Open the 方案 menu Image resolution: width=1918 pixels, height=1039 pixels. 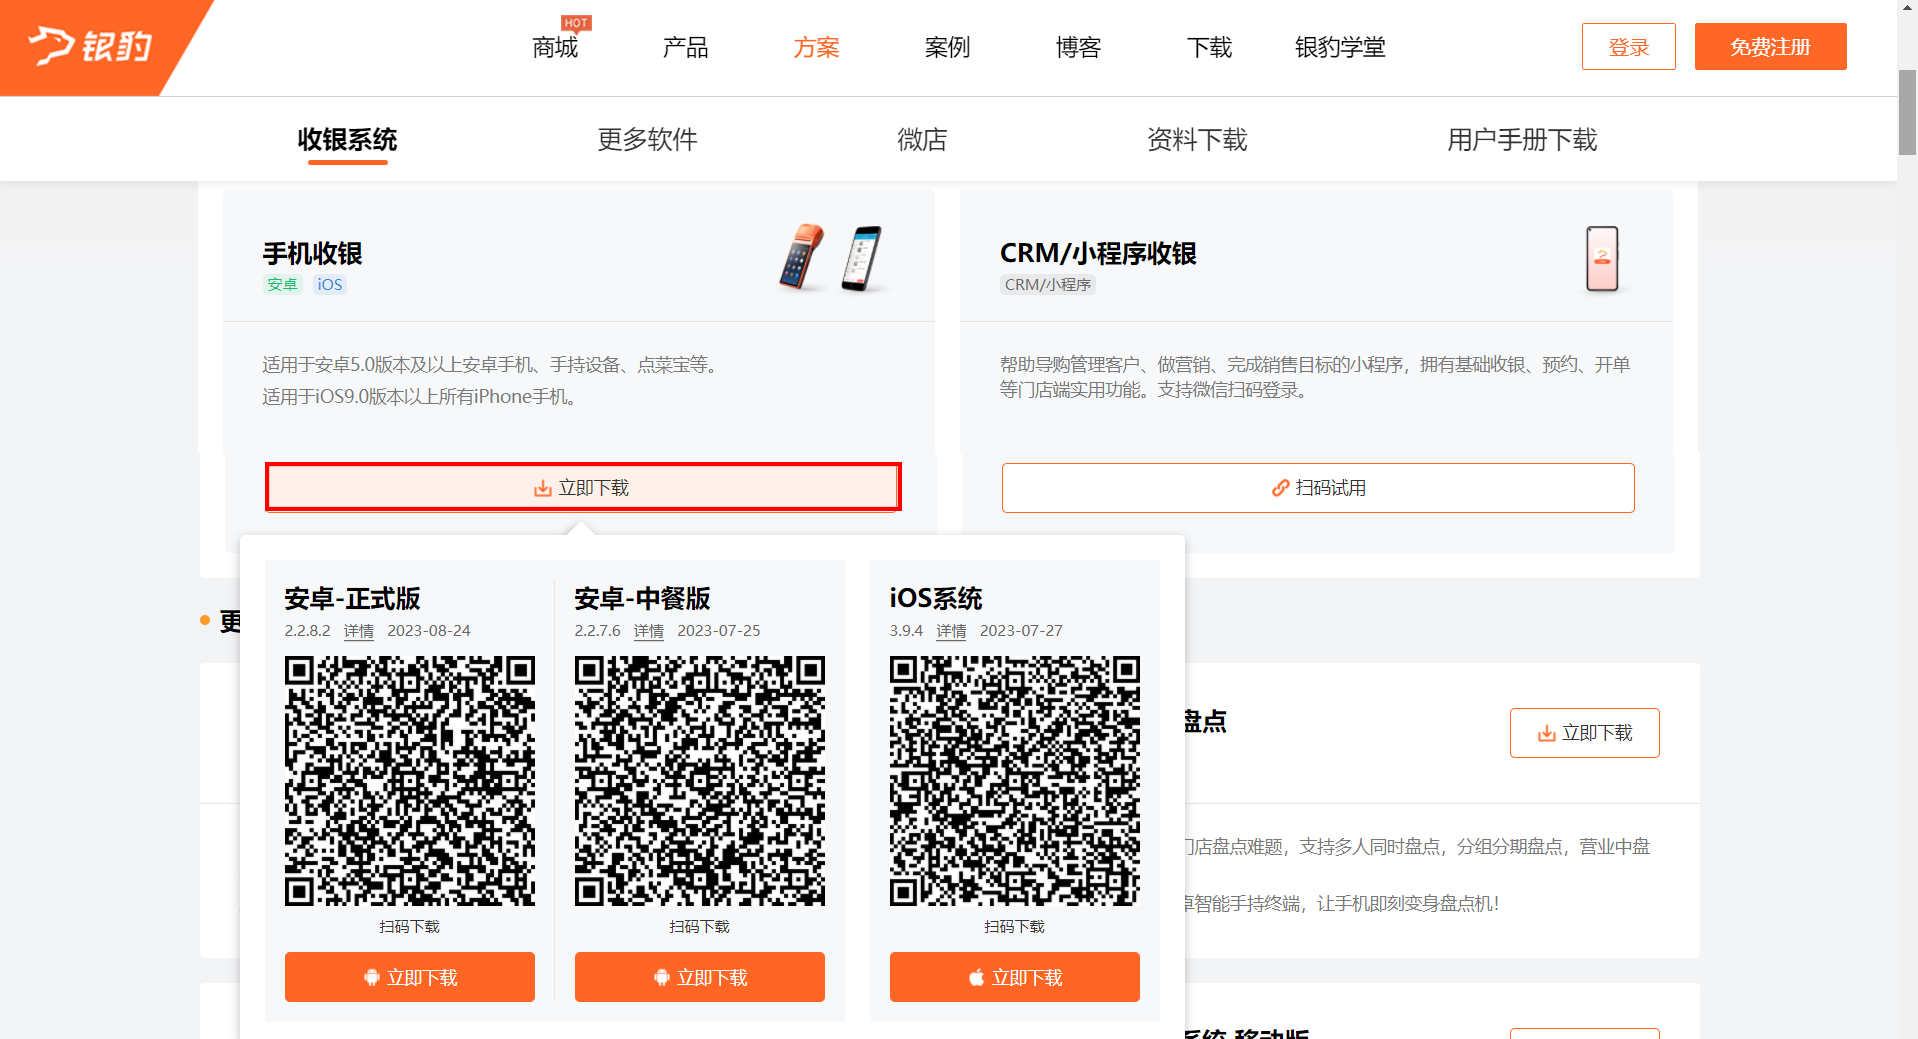coord(817,47)
